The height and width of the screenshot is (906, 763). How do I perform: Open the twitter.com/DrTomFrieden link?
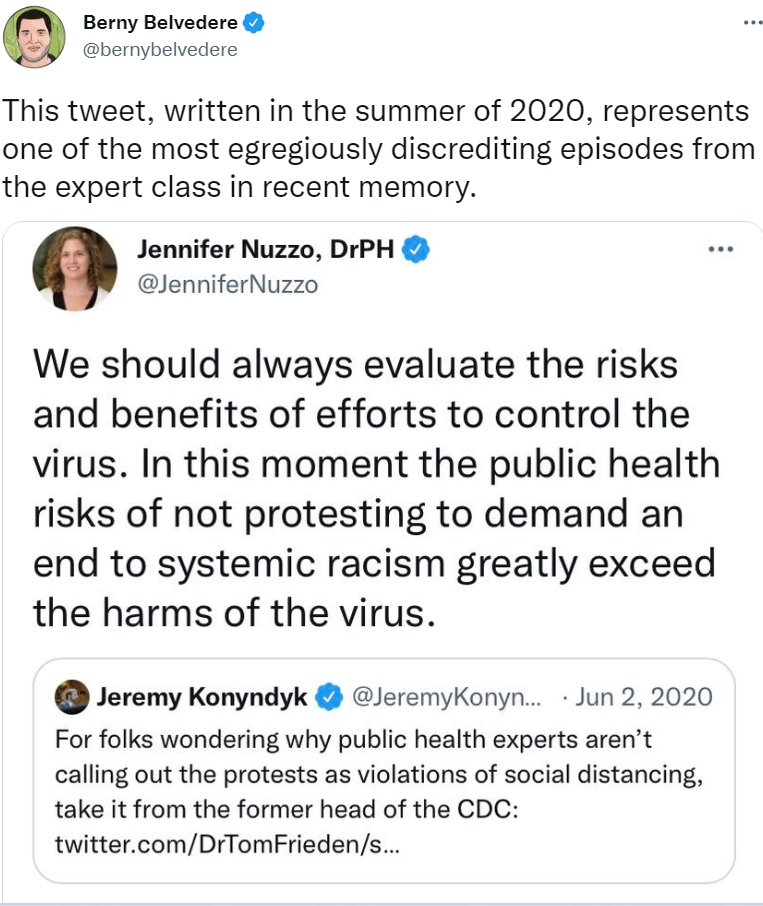(226, 844)
